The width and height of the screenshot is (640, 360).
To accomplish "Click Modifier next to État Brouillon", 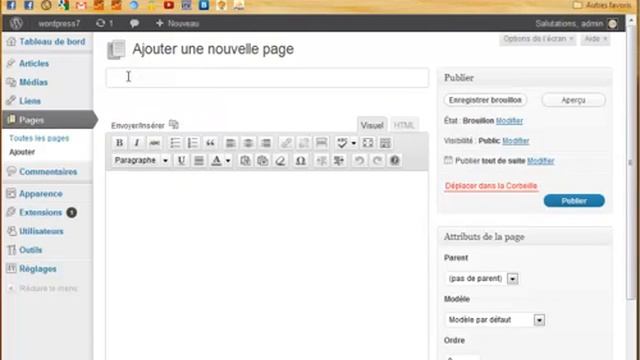I will pyautogui.click(x=509, y=121).
